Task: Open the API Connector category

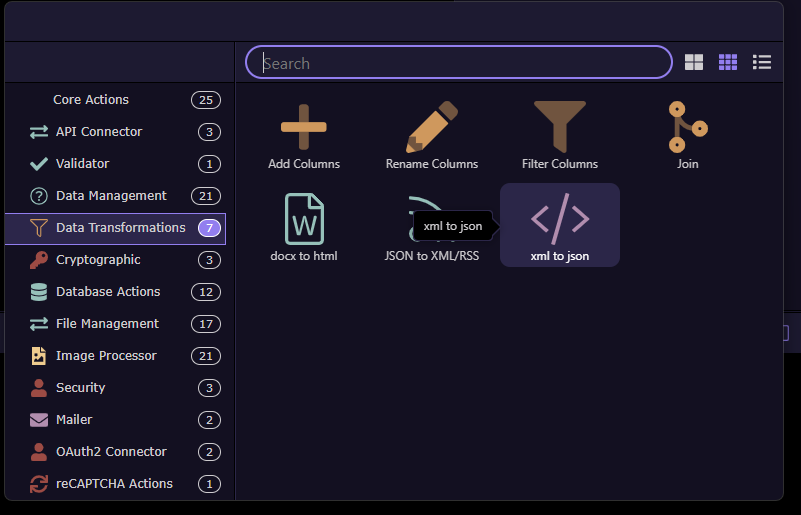Action: [x=115, y=132]
